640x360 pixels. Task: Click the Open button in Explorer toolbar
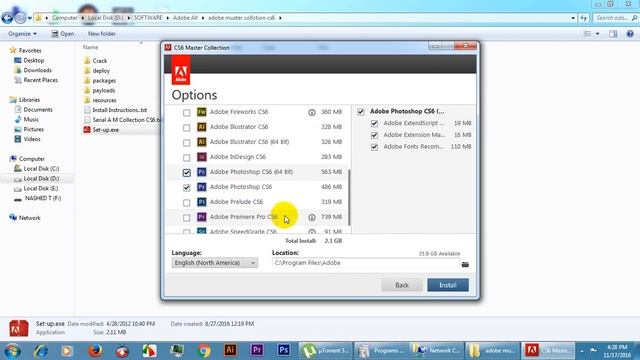[62, 34]
